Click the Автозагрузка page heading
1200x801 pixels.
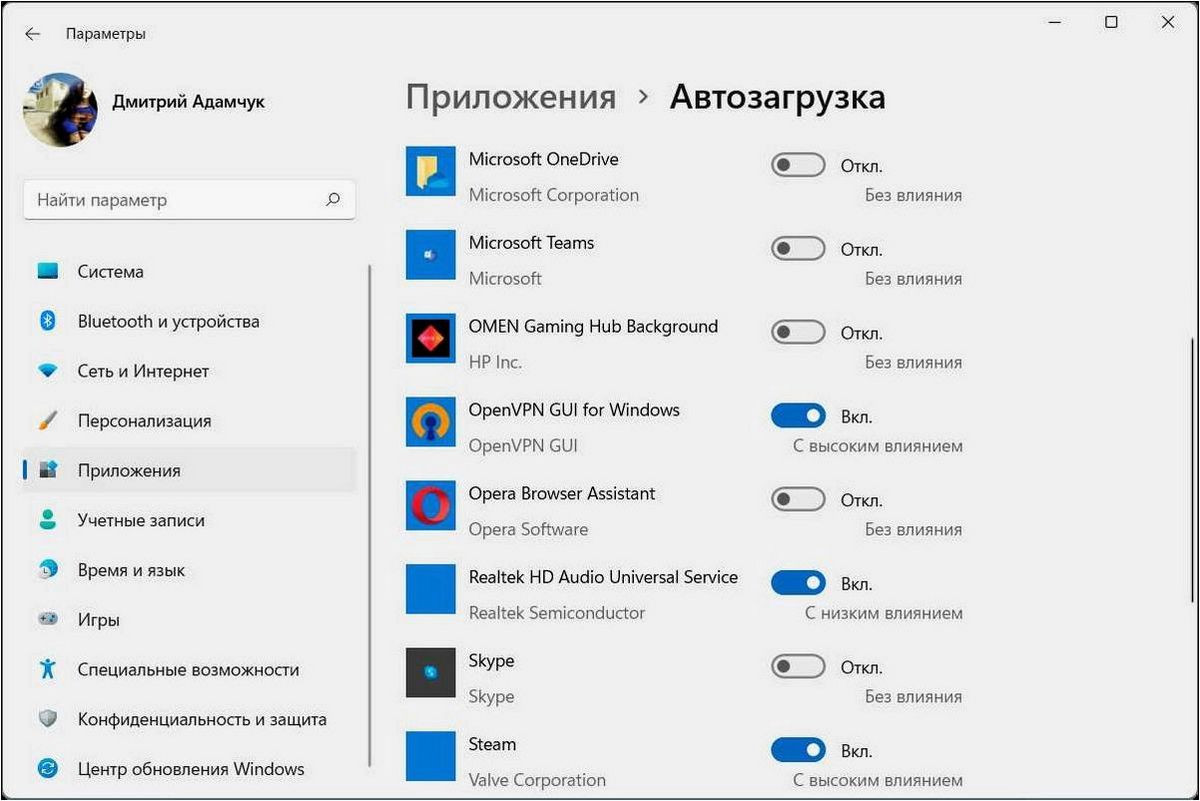point(777,98)
